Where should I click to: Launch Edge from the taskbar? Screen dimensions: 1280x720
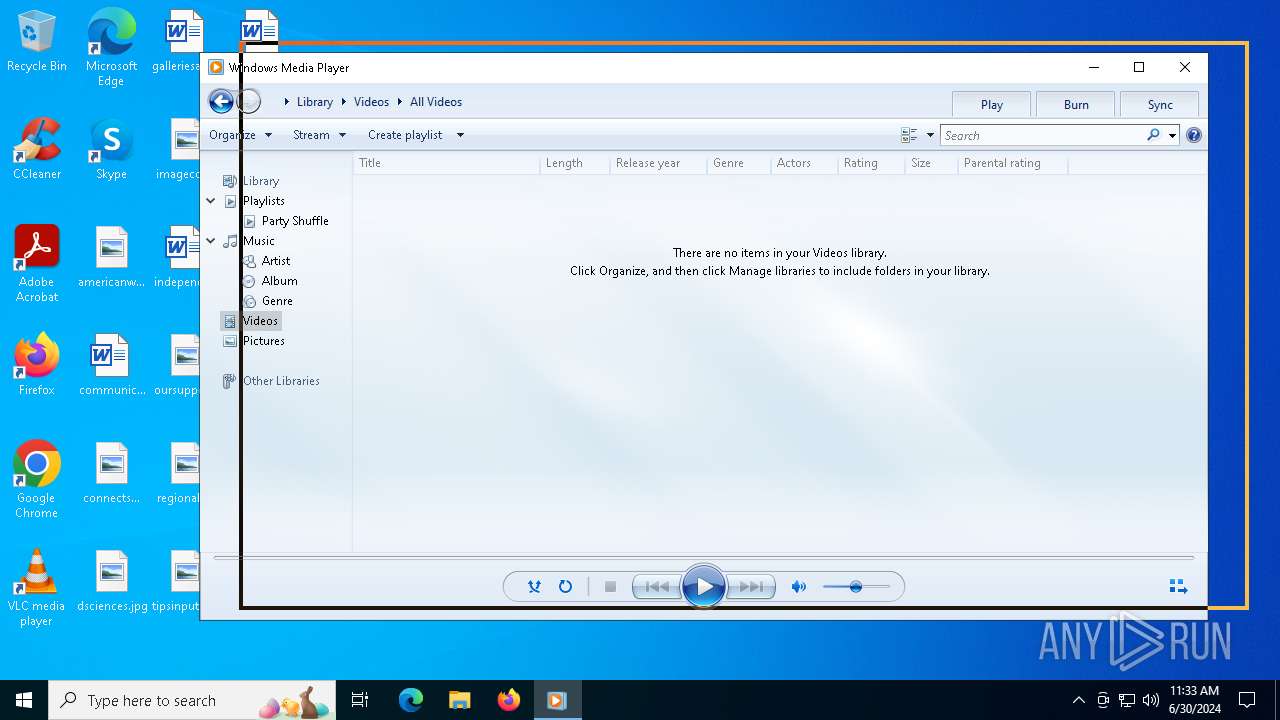pyautogui.click(x=411, y=700)
